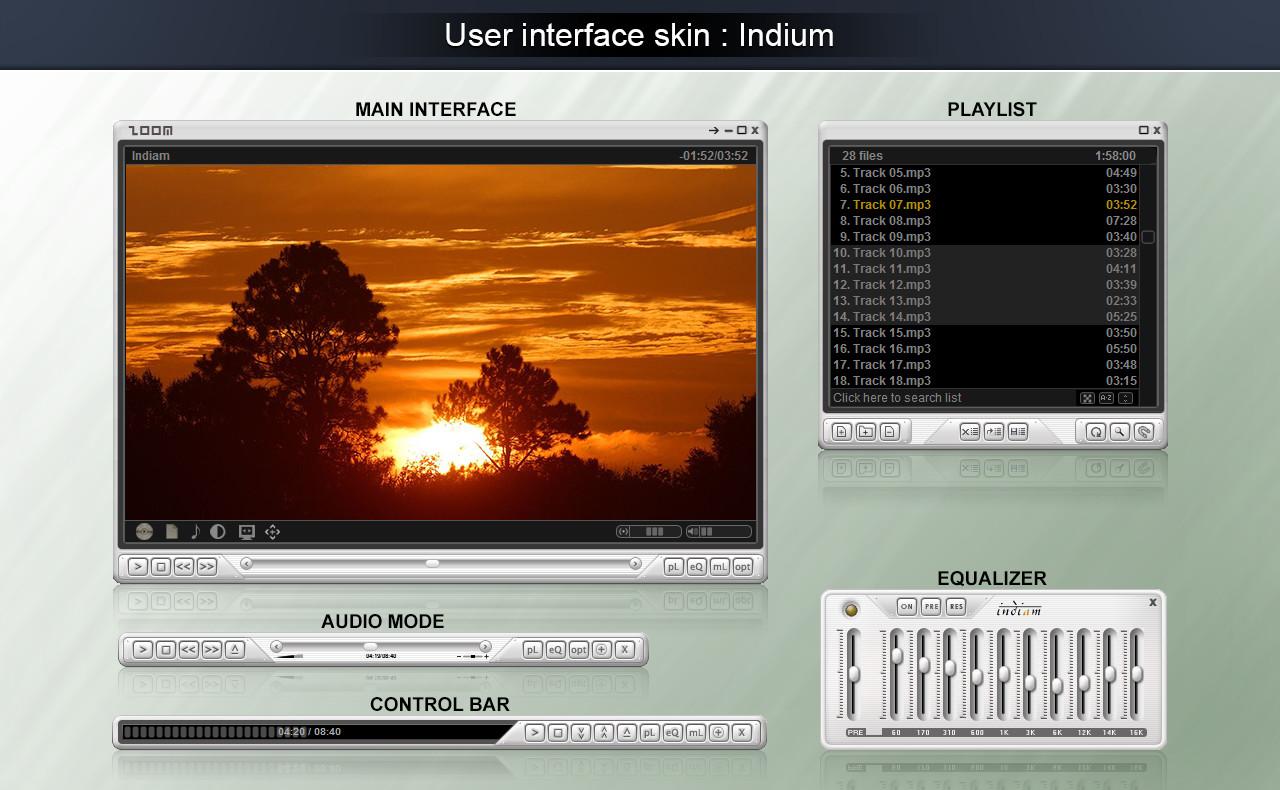
Task: Click the fullscreen display icon
Action: (x=246, y=531)
